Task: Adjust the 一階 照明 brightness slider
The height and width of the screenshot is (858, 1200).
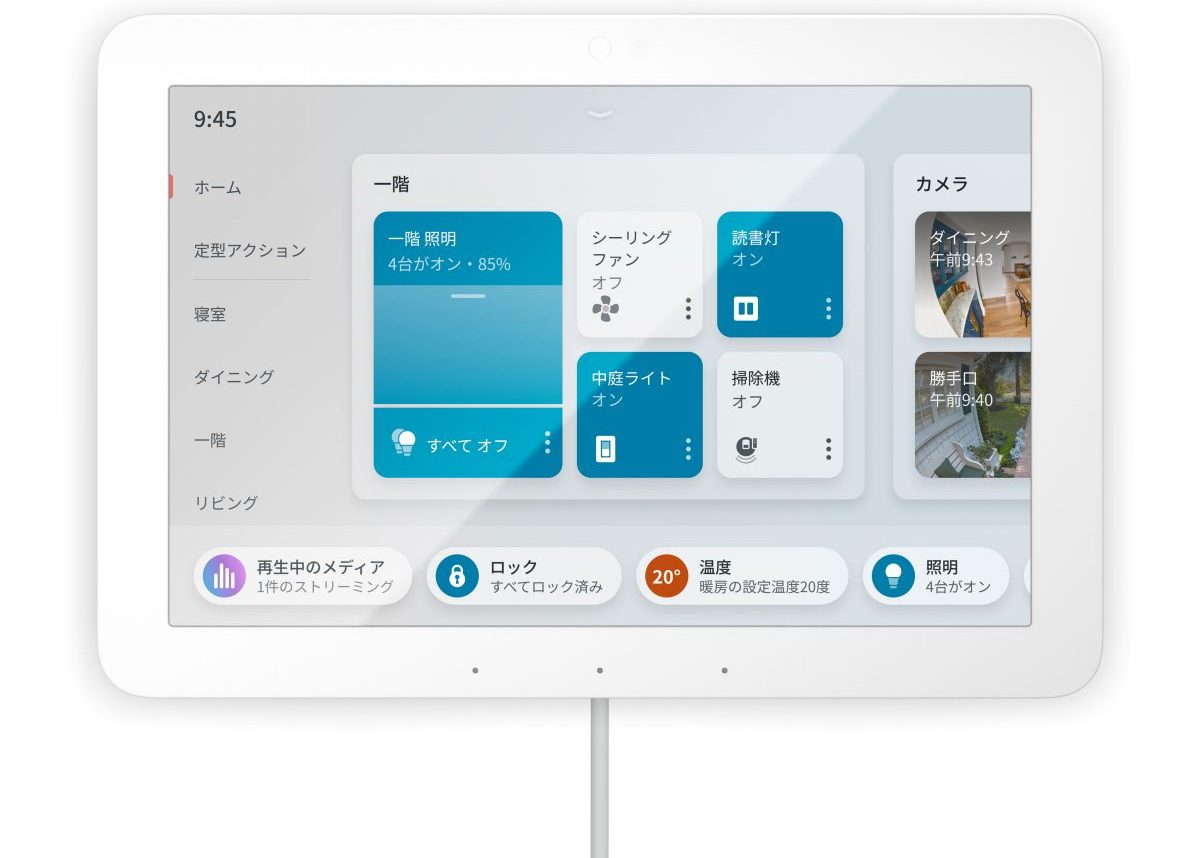Action: 468,345
